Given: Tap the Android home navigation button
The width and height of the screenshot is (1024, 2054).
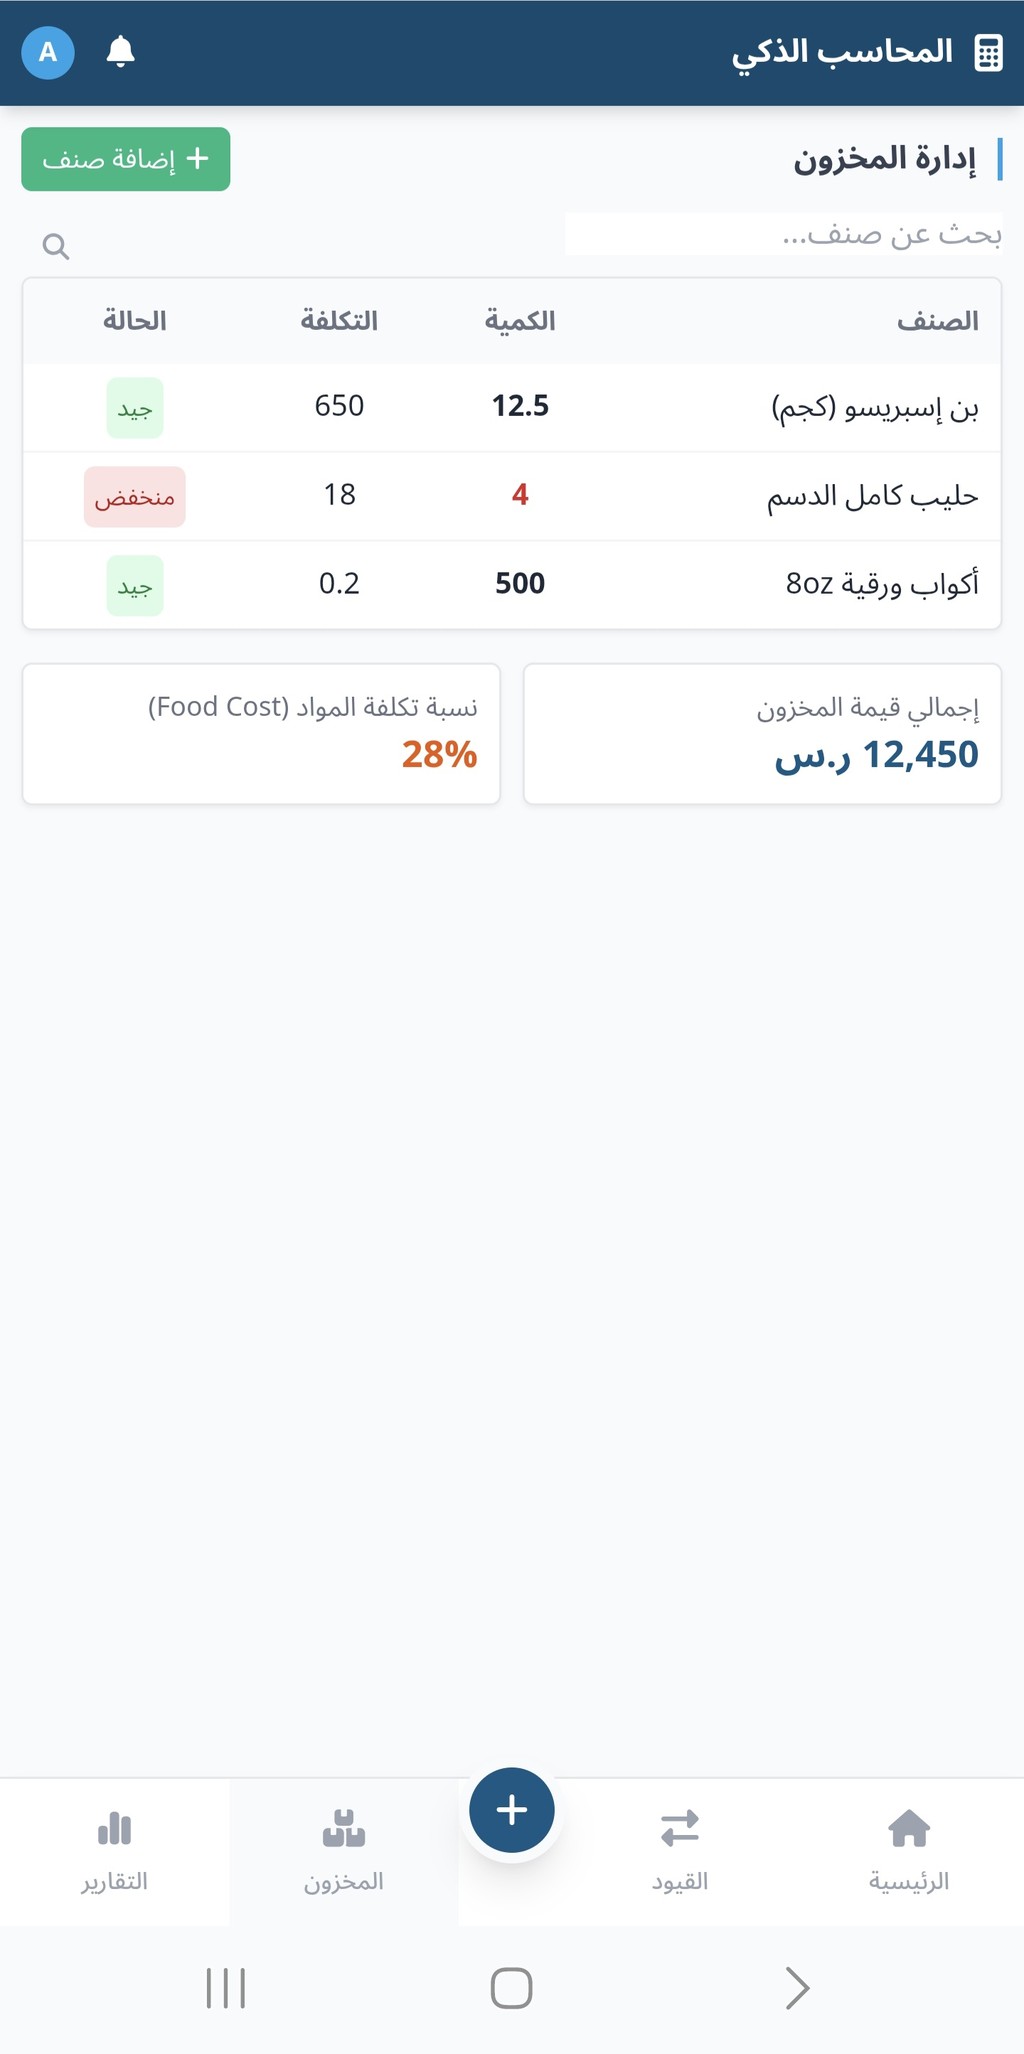Looking at the screenshot, I should [x=511, y=1988].
